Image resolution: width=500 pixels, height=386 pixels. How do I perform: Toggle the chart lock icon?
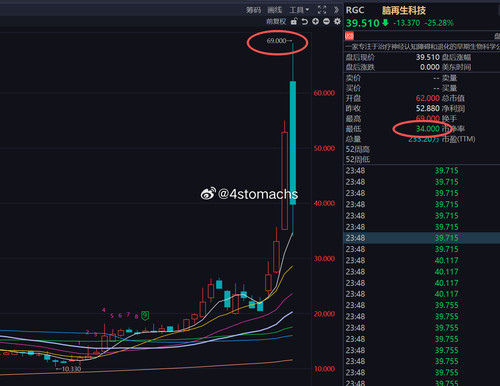[294, 22]
